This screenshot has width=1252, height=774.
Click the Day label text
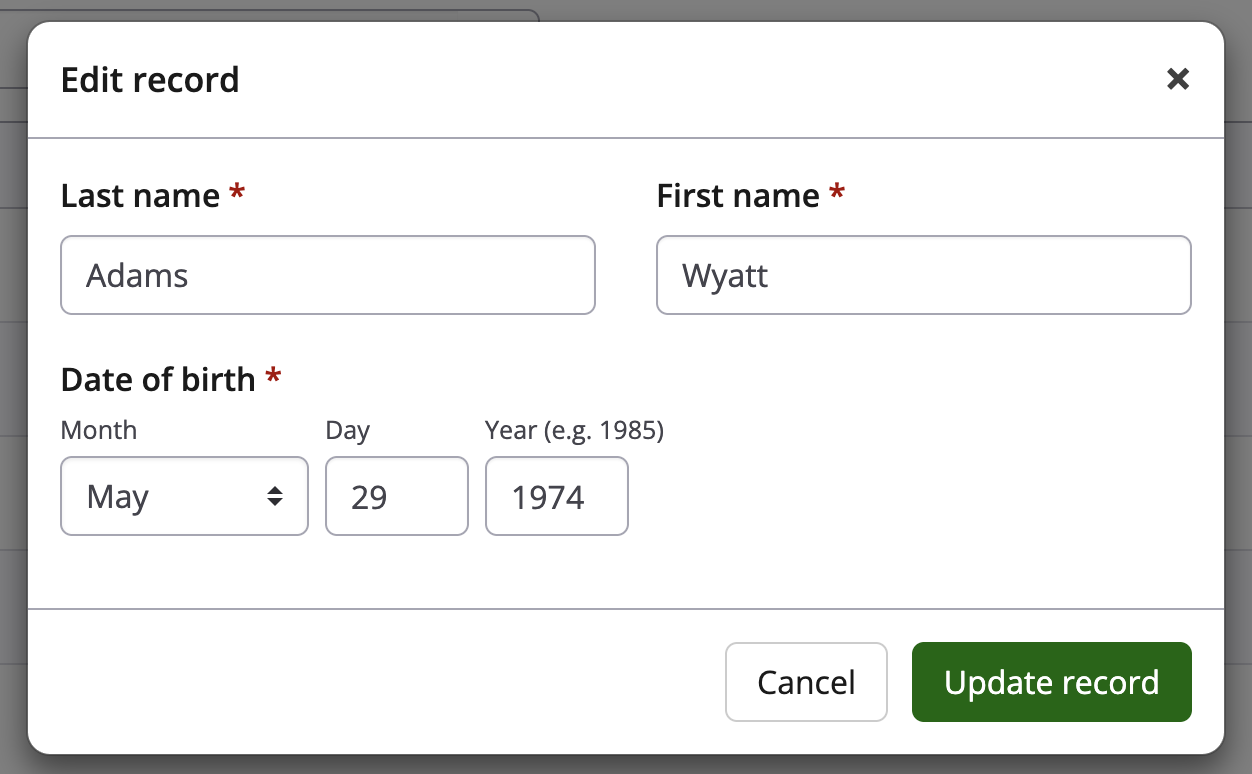click(x=348, y=430)
